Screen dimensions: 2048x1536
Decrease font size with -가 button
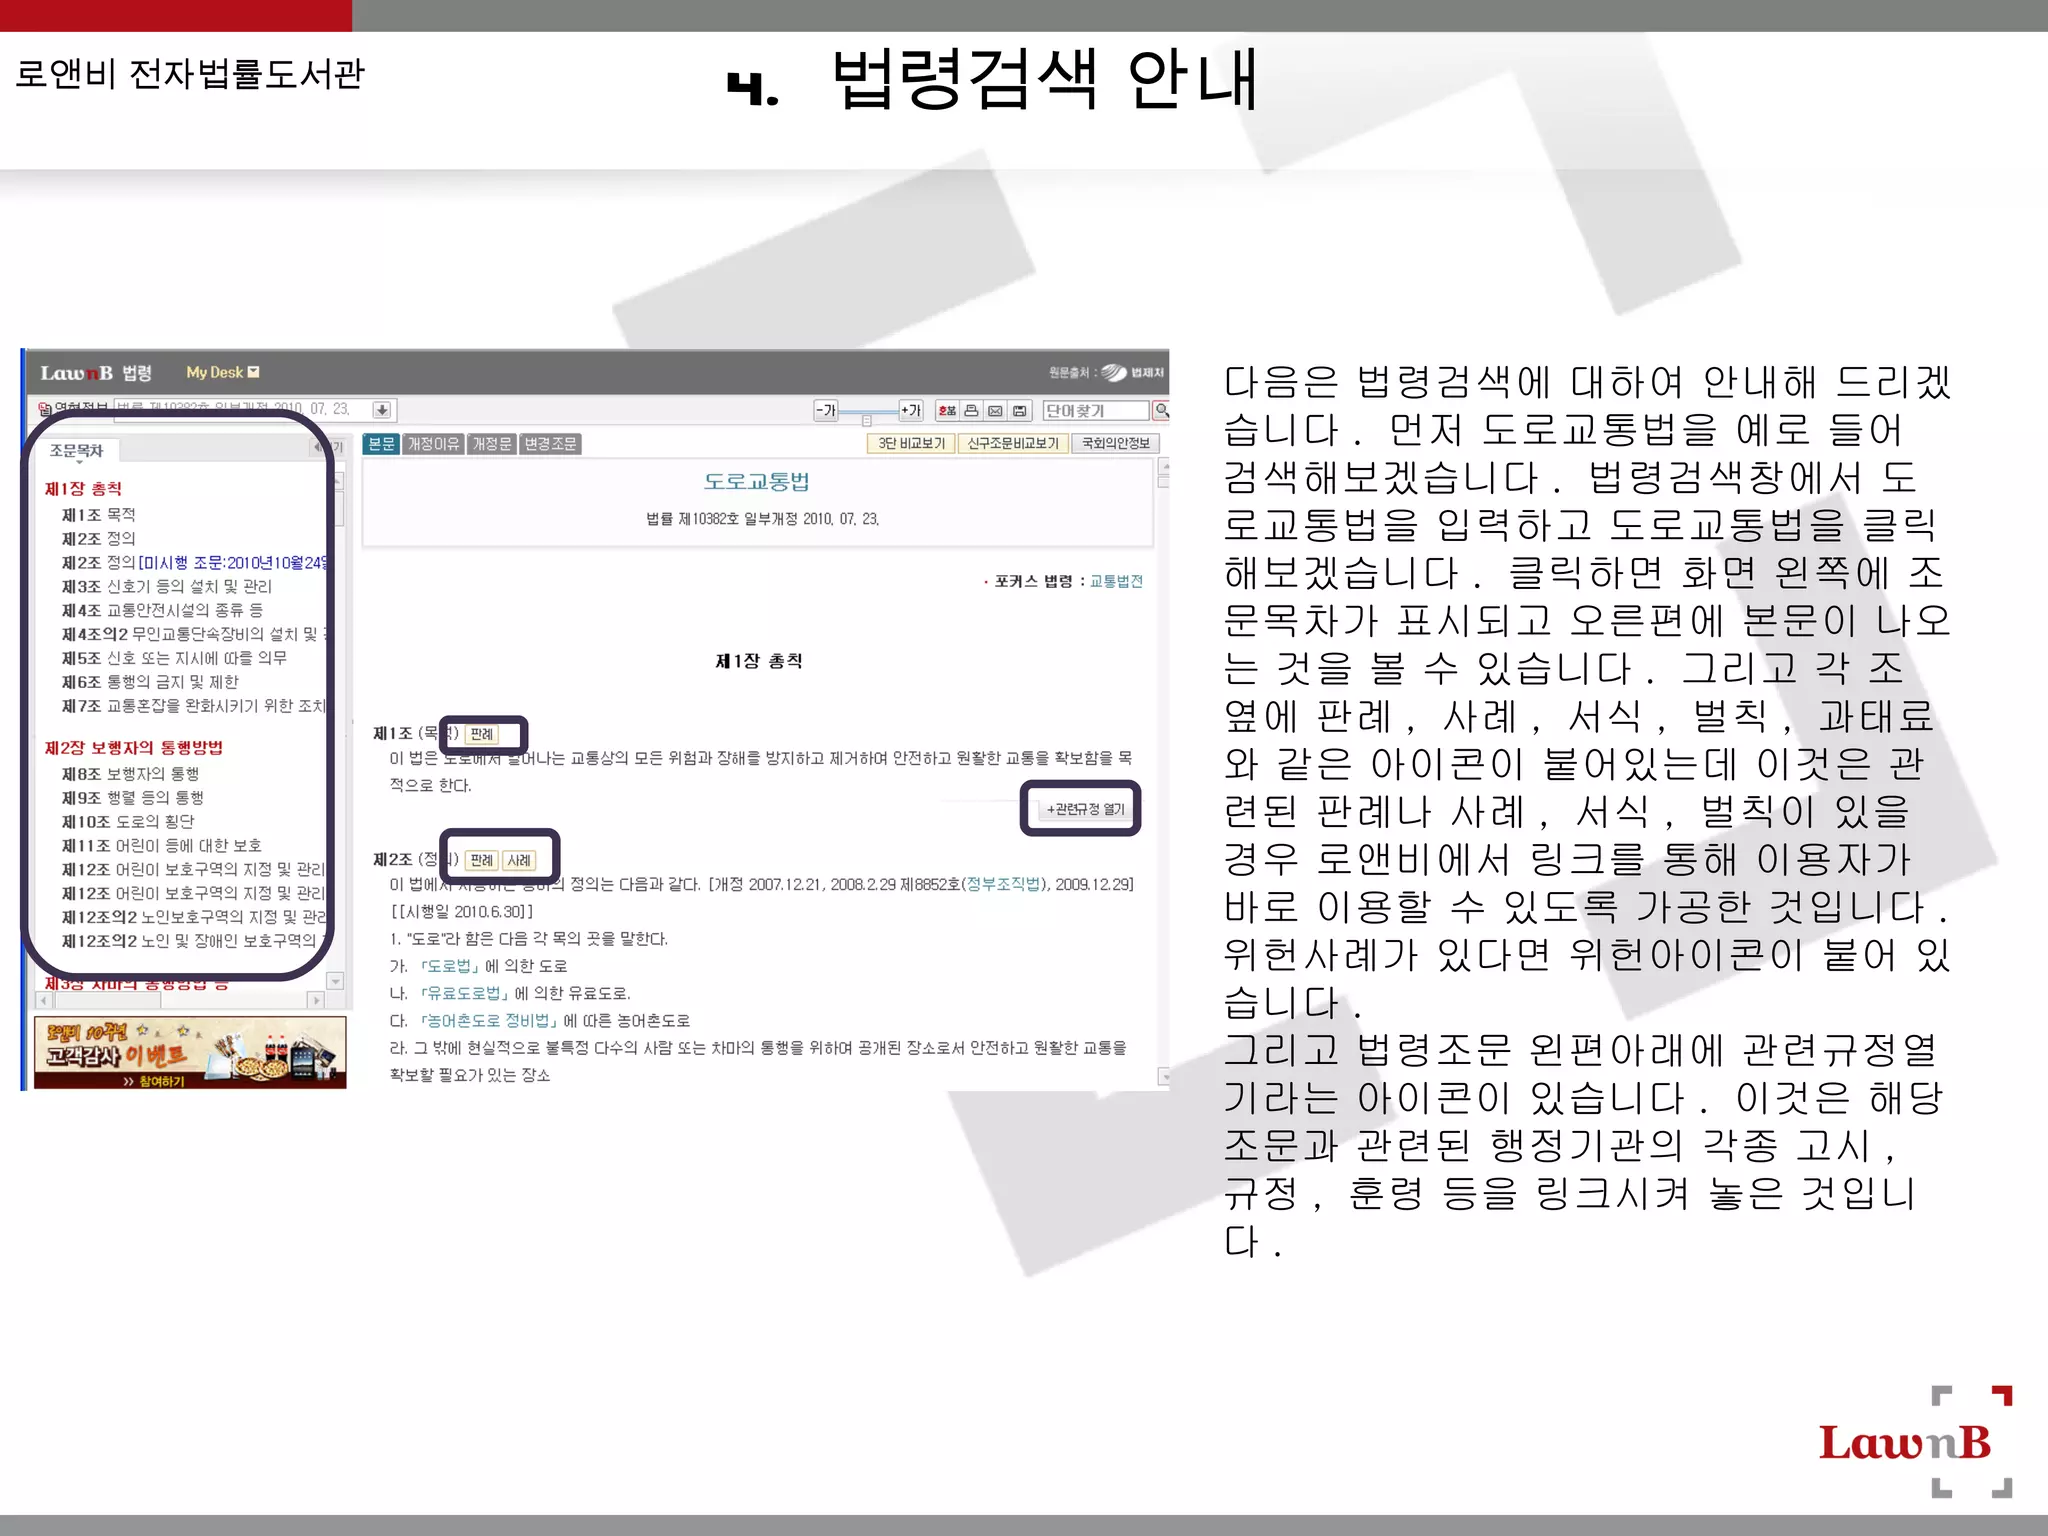coord(825,410)
